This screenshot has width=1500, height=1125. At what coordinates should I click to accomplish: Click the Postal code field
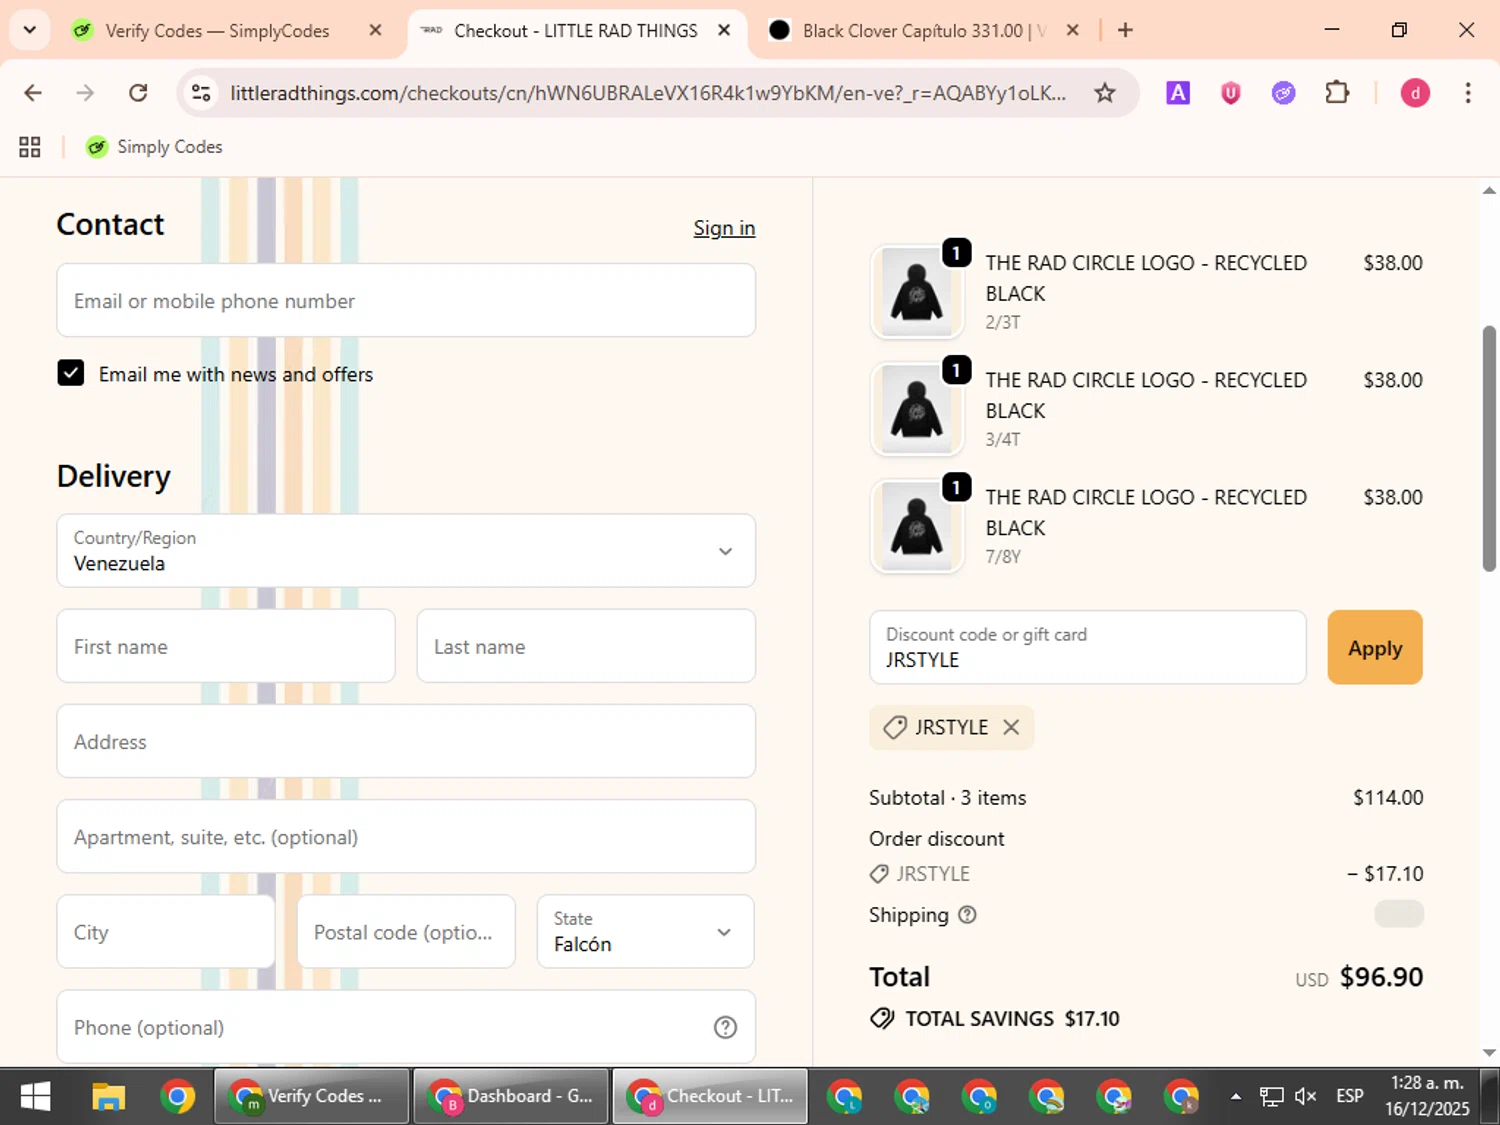tap(406, 931)
